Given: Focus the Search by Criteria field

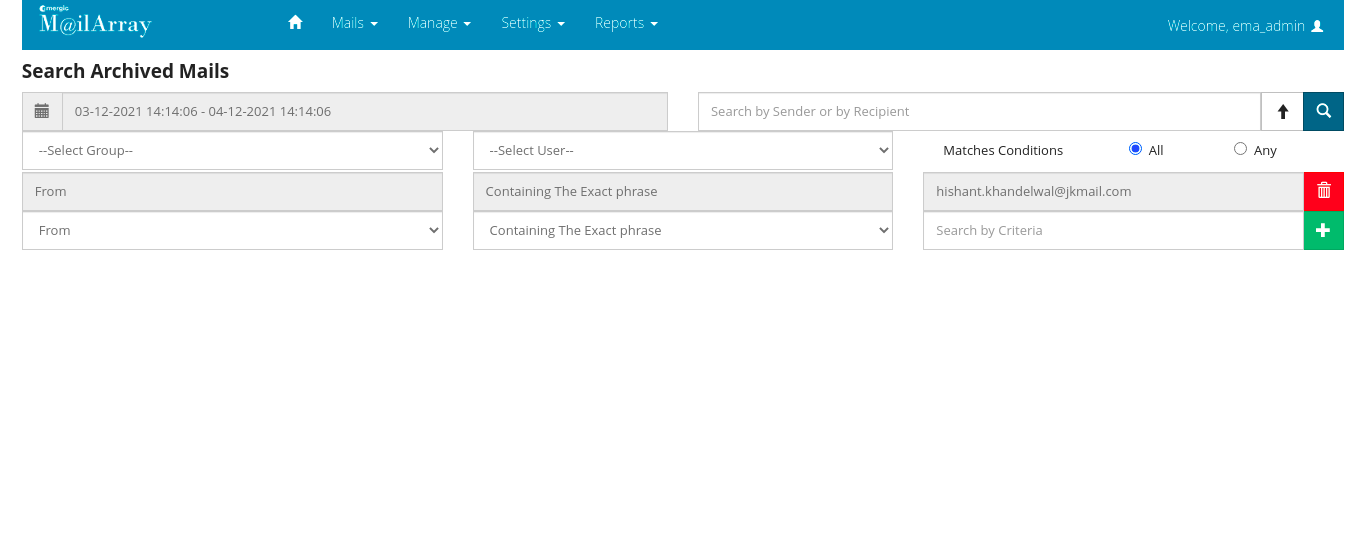Looking at the screenshot, I should (x=1113, y=230).
